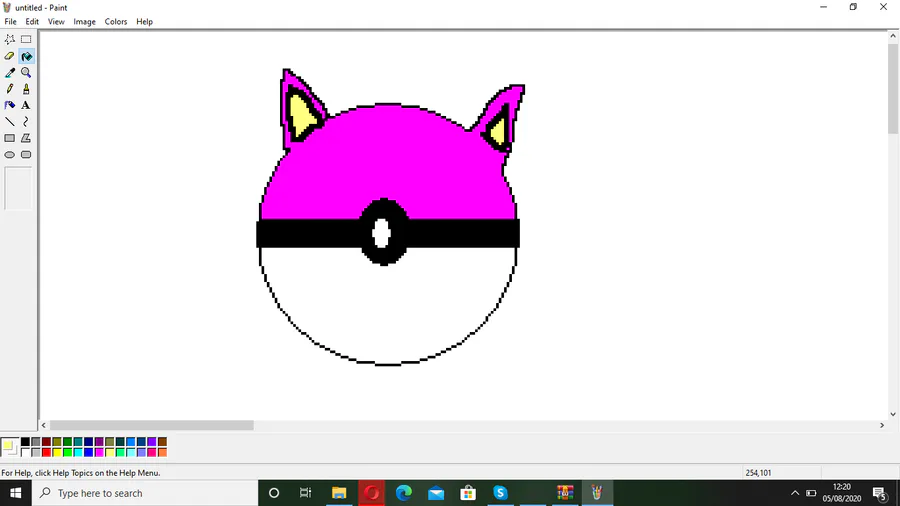The width and height of the screenshot is (900, 506).
Task: Pick the dark red maroon swatch
Action: point(46,442)
